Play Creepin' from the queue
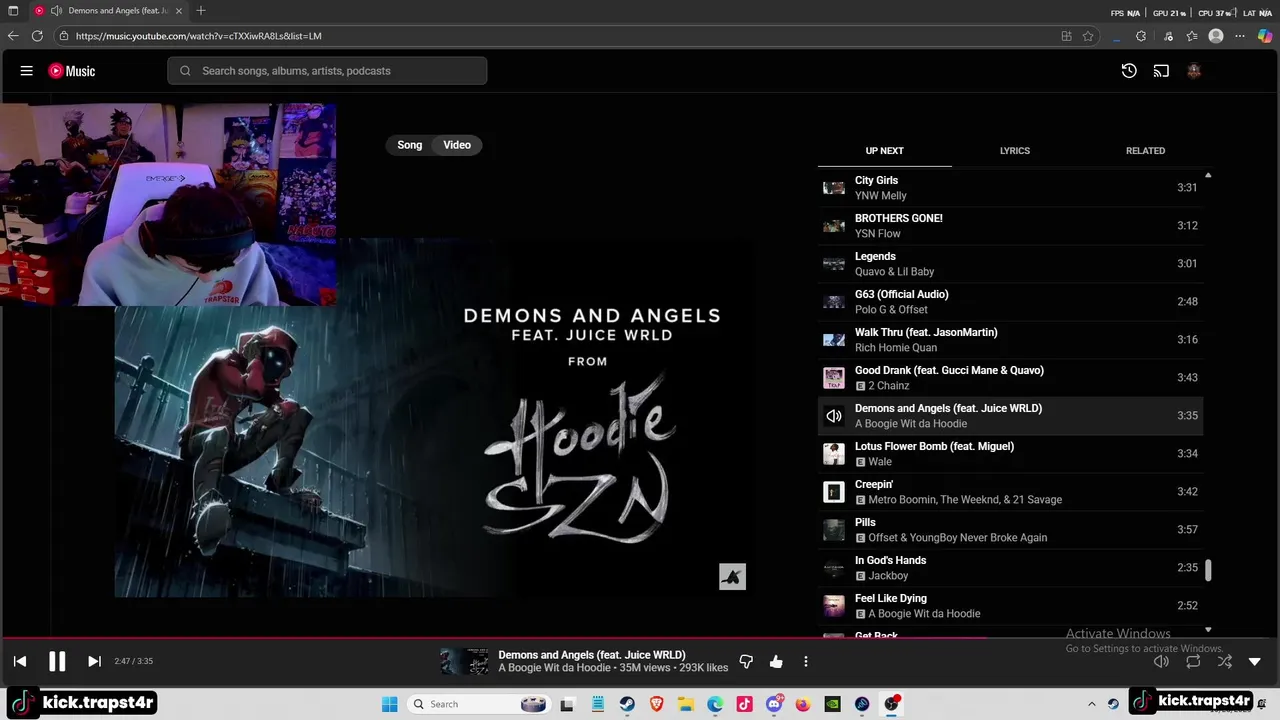Image resolution: width=1280 pixels, height=720 pixels. coord(1010,492)
